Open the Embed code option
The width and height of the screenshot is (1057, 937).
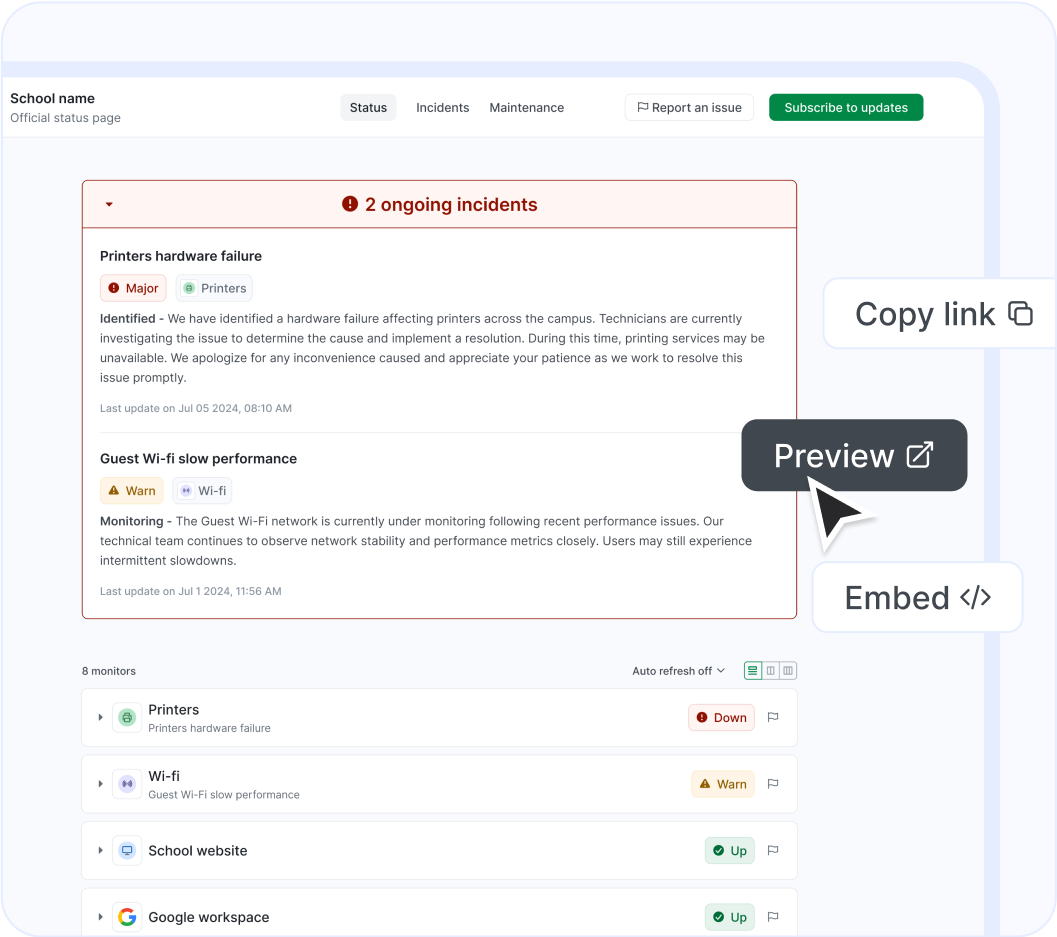click(915, 597)
